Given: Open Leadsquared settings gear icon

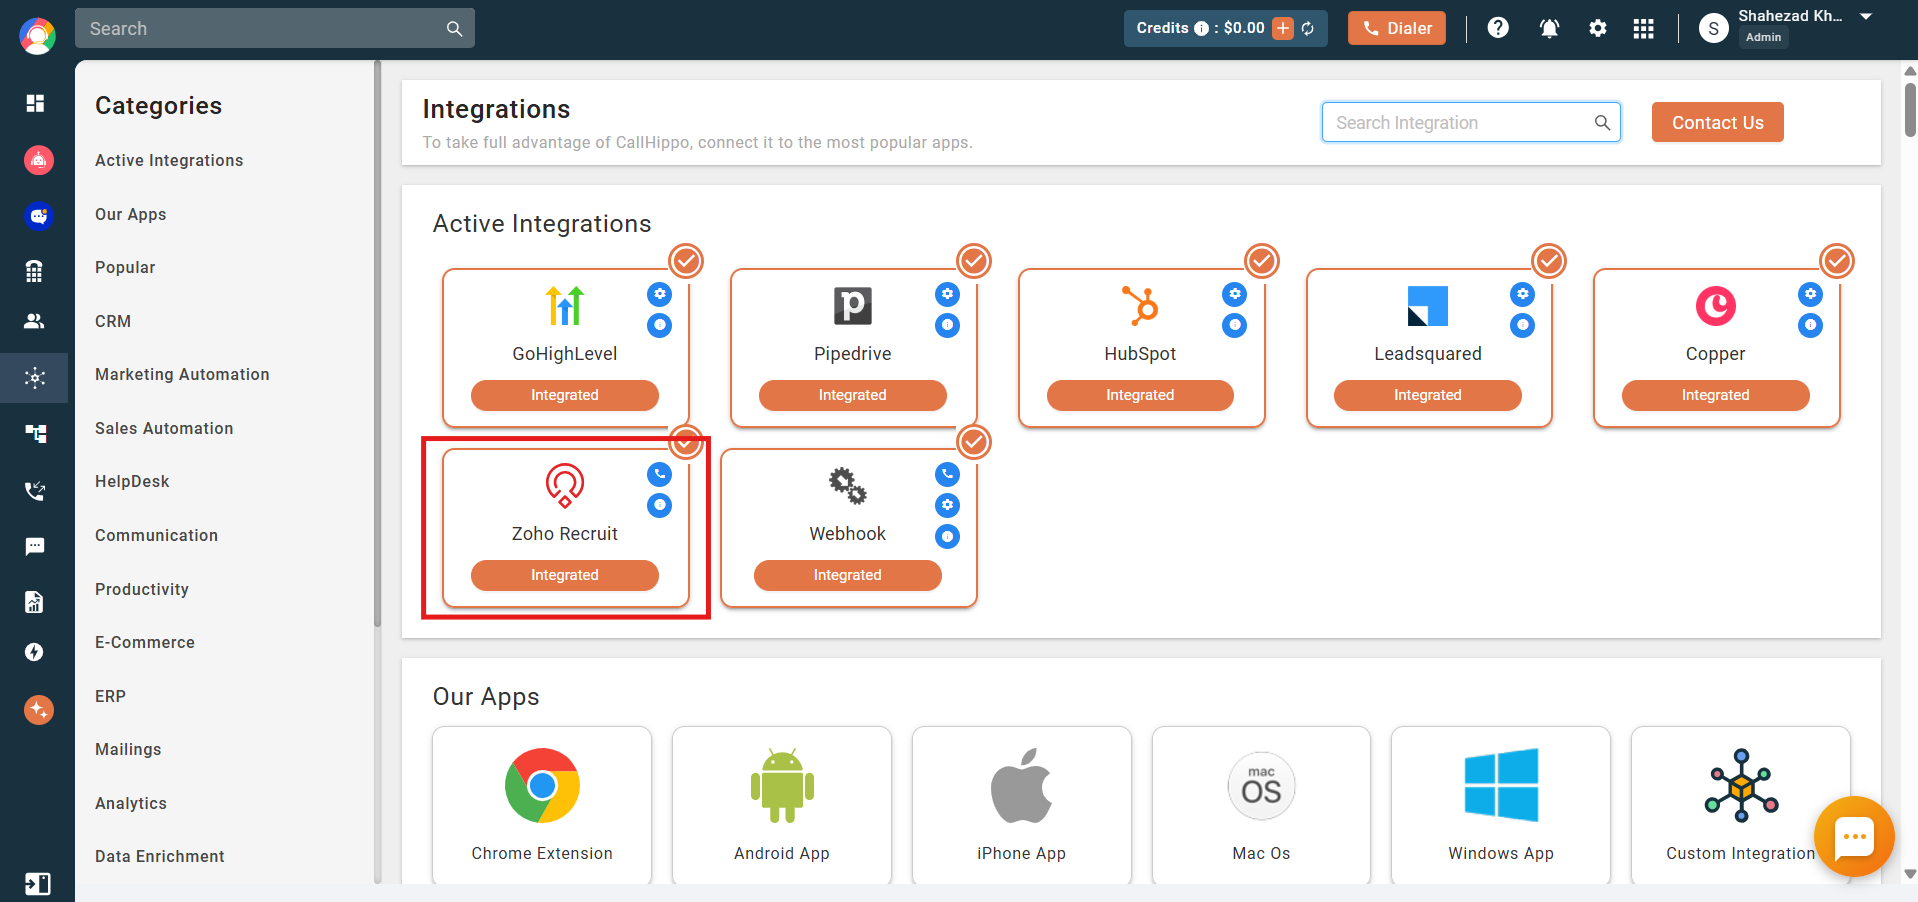Looking at the screenshot, I should 1522,294.
